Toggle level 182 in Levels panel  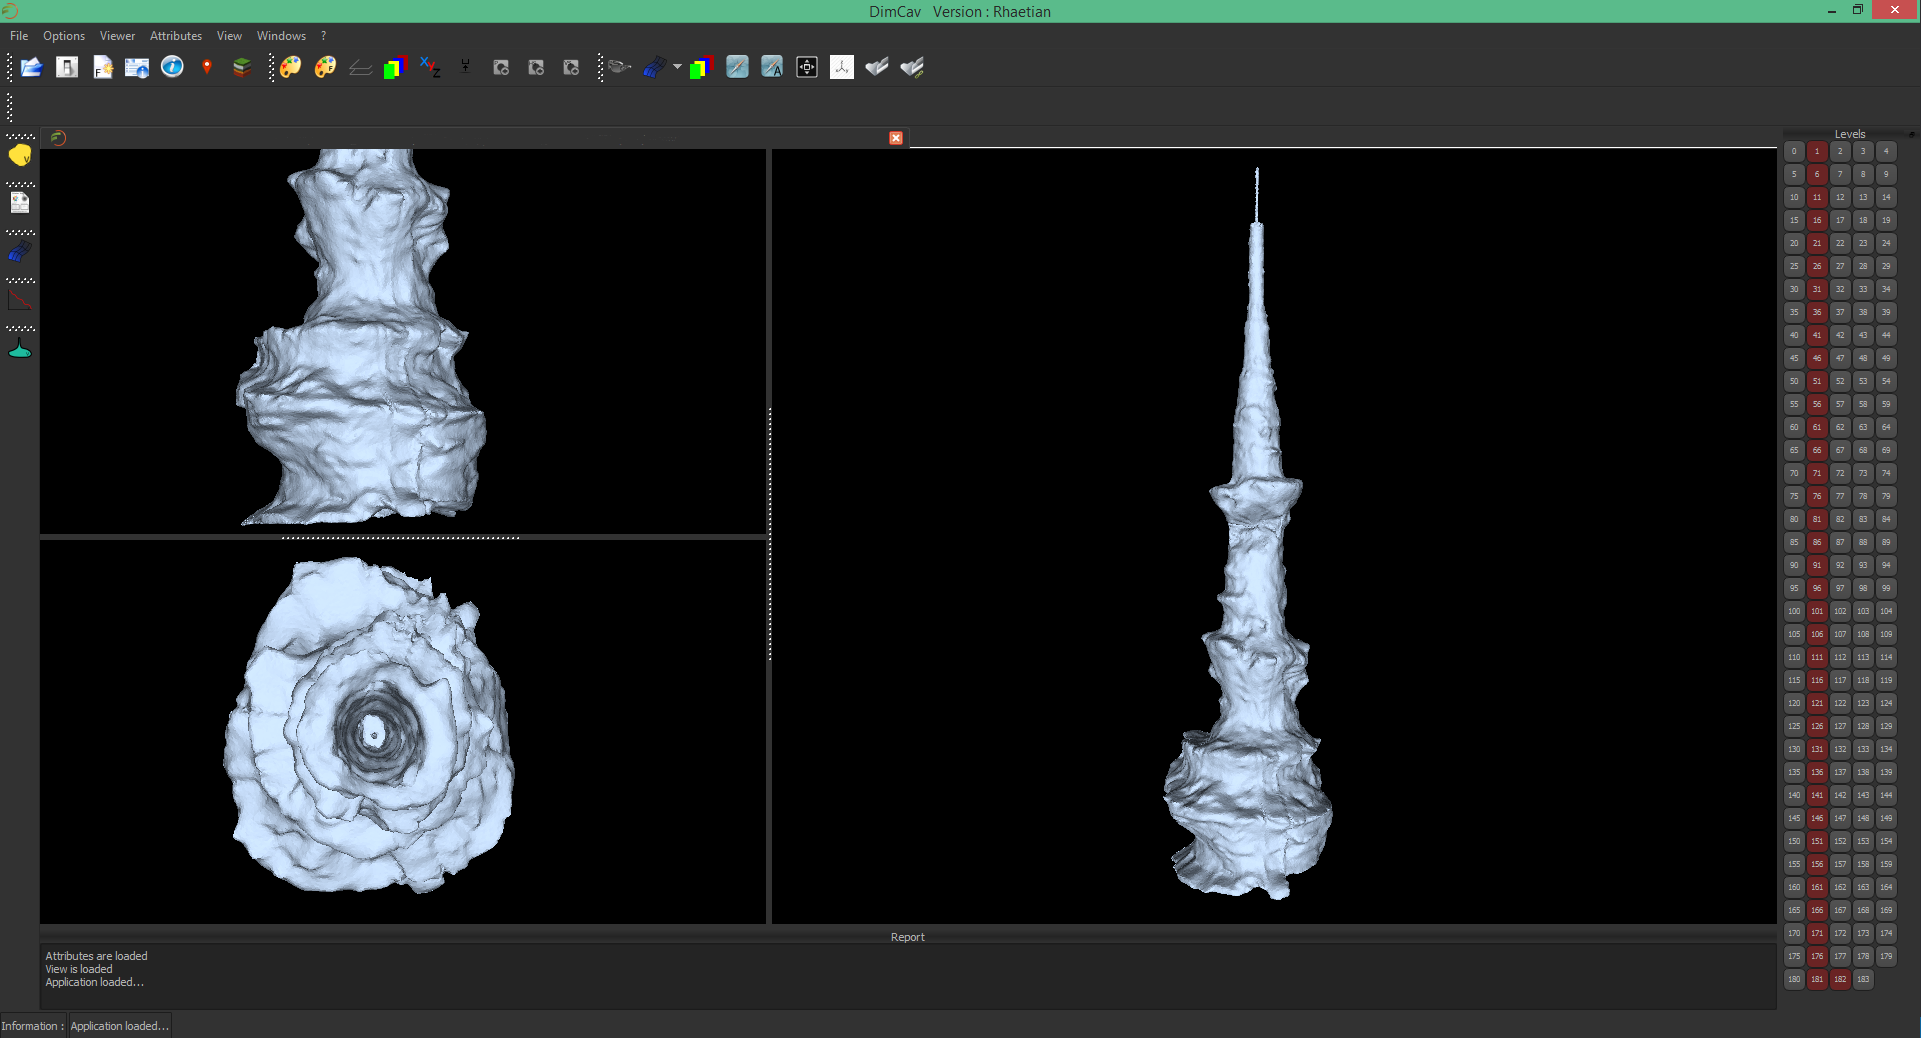[x=1840, y=979]
